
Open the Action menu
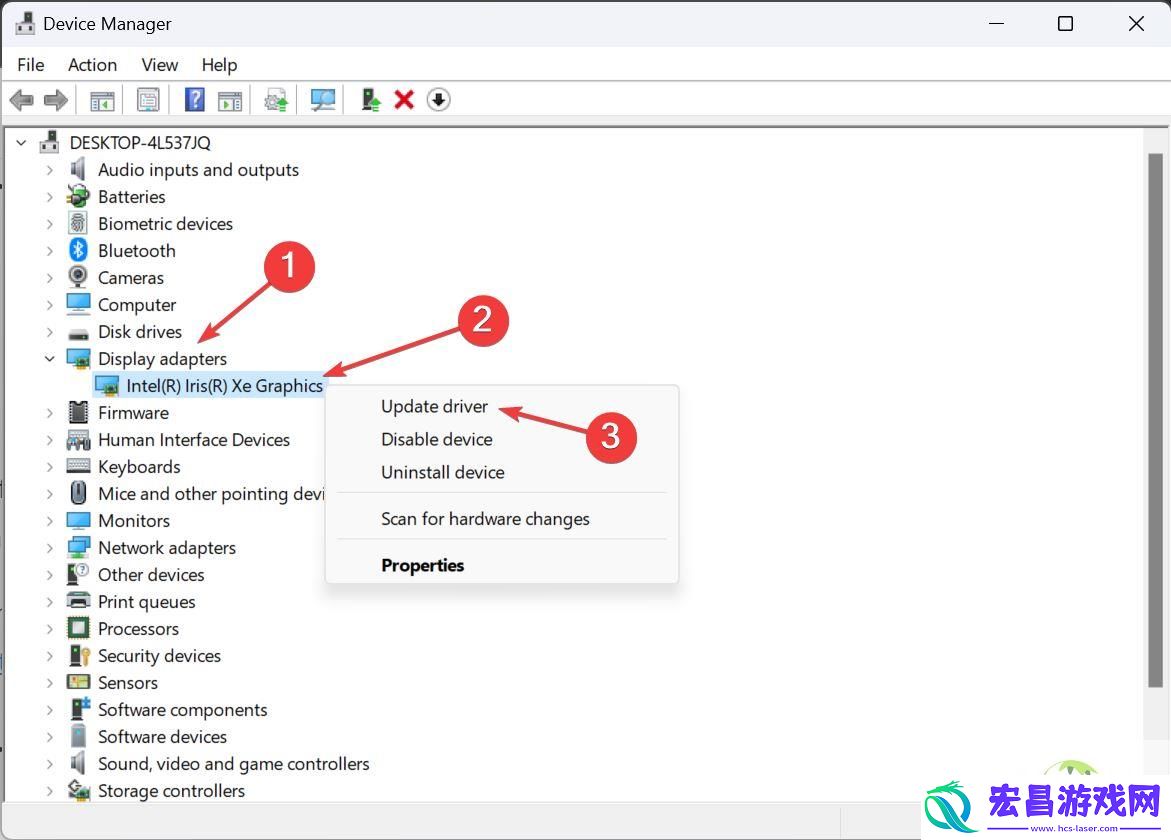(93, 65)
